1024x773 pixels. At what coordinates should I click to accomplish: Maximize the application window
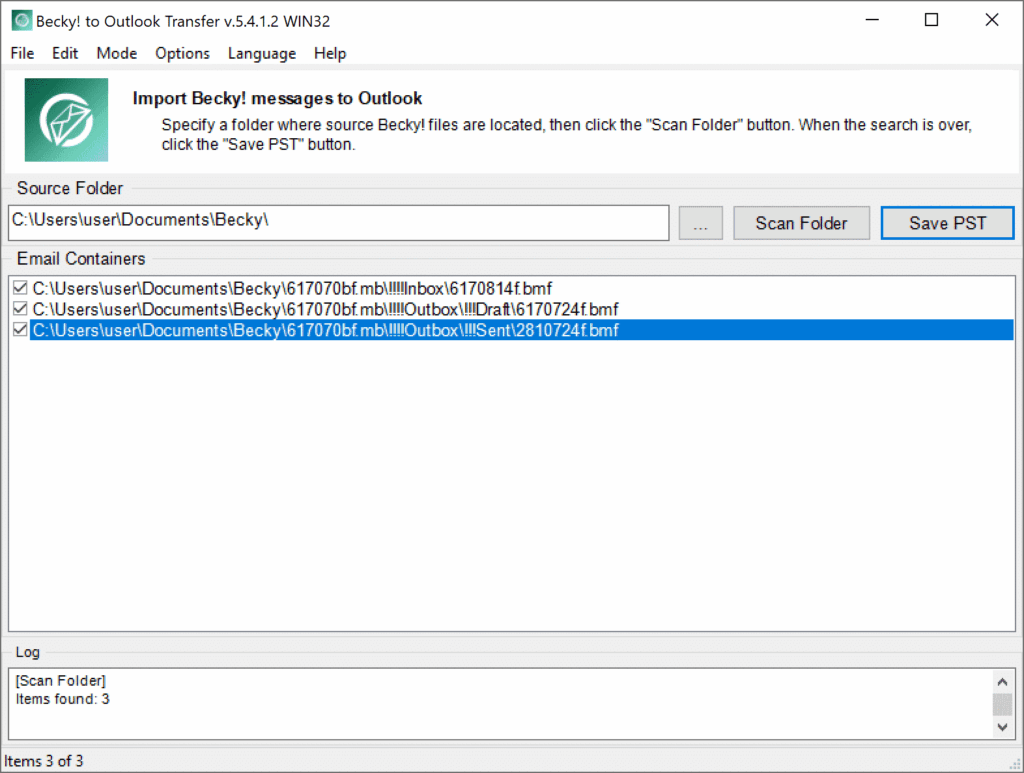point(931,20)
